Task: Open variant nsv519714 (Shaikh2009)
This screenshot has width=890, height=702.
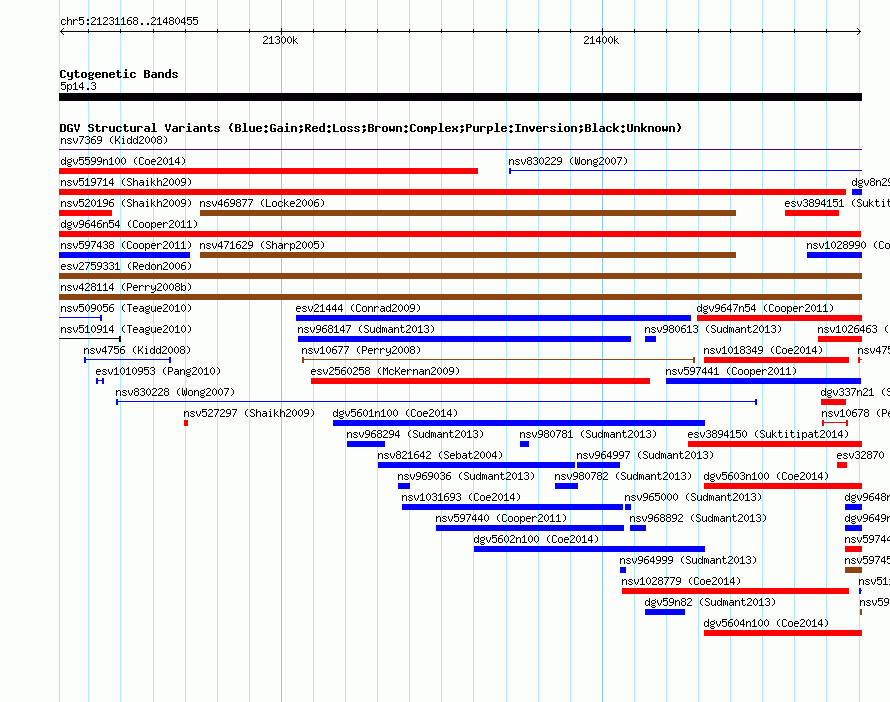Action: pyautogui.click(x=126, y=182)
